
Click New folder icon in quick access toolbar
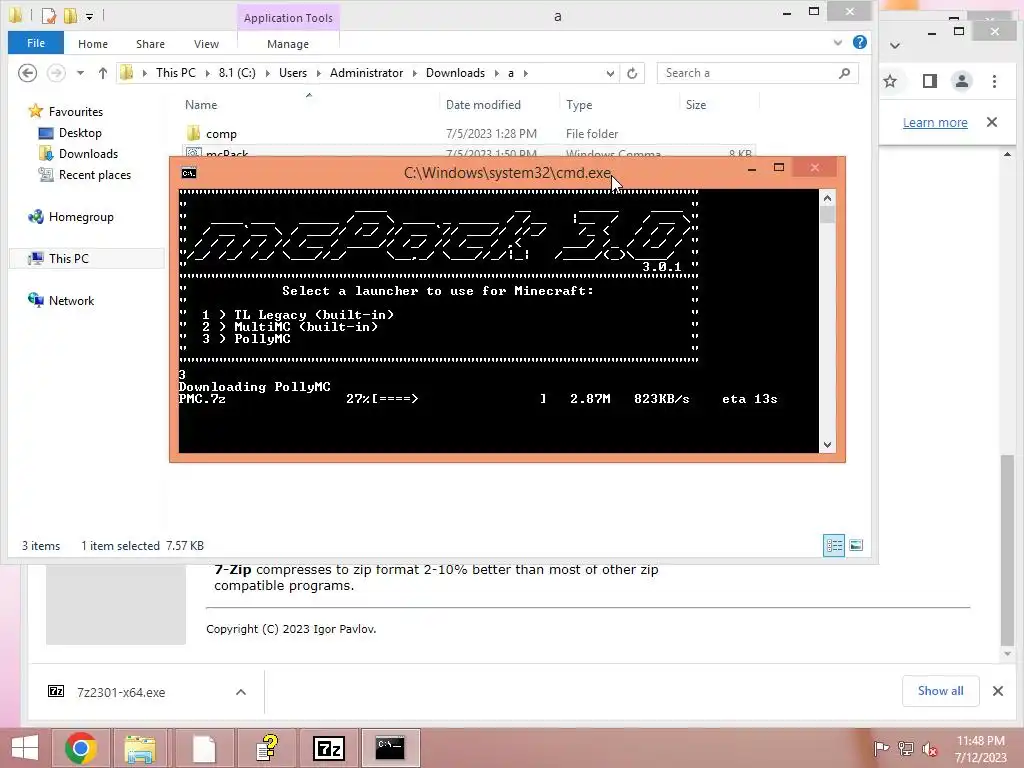70,15
